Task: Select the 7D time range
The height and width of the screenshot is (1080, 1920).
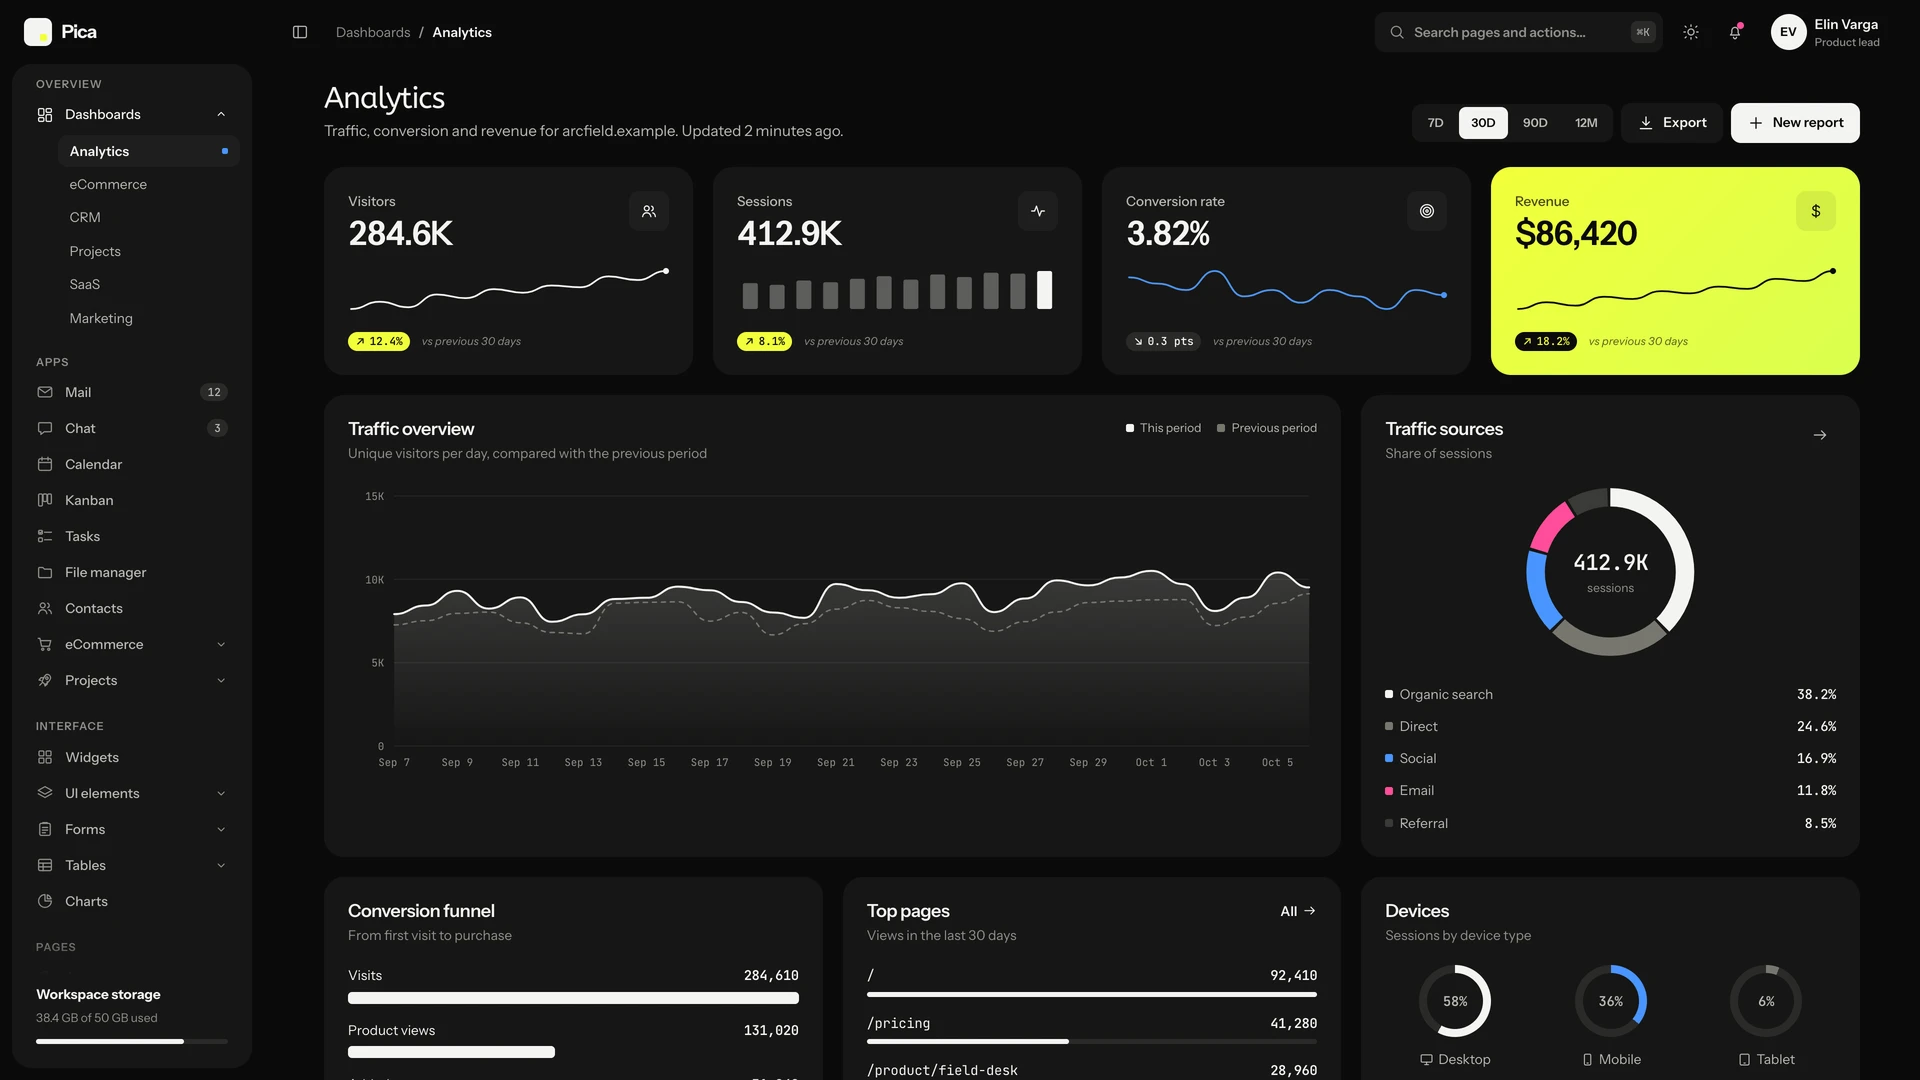Action: [x=1435, y=123]
